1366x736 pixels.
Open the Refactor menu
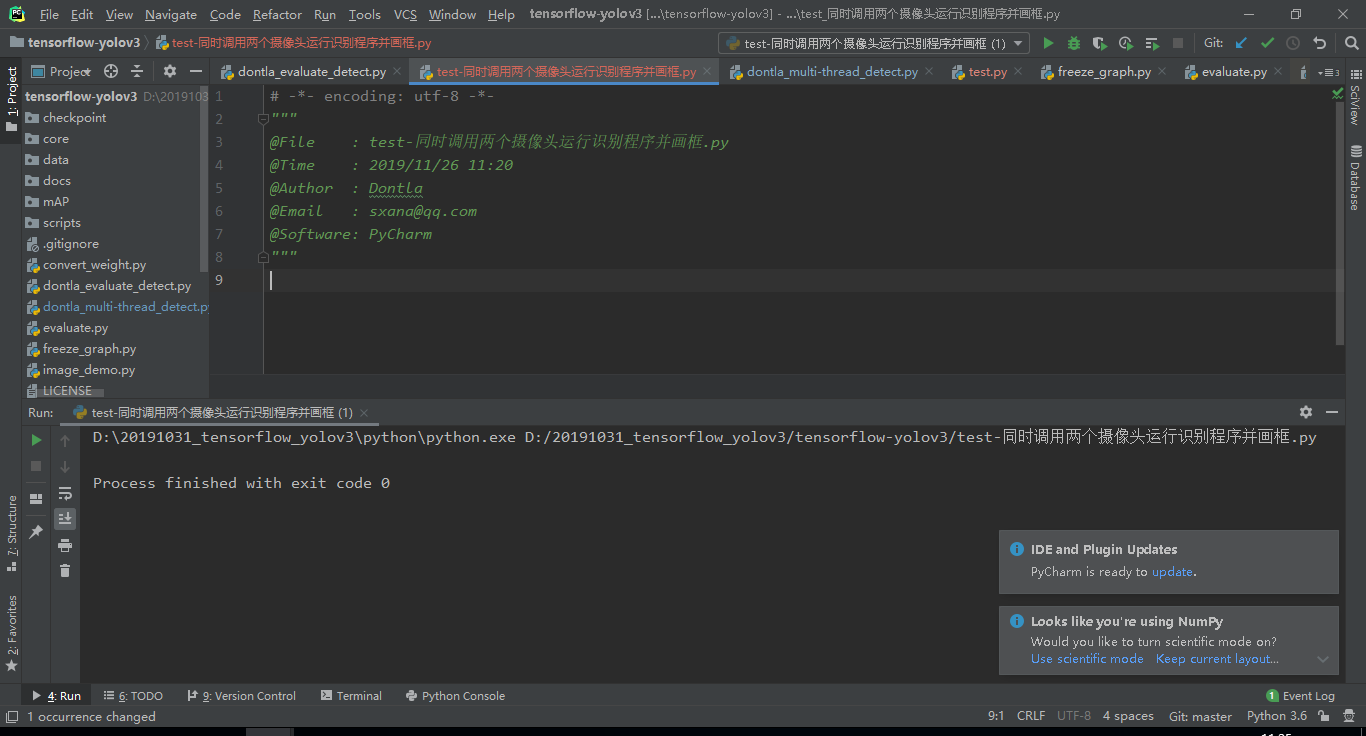tap(276, 14)
